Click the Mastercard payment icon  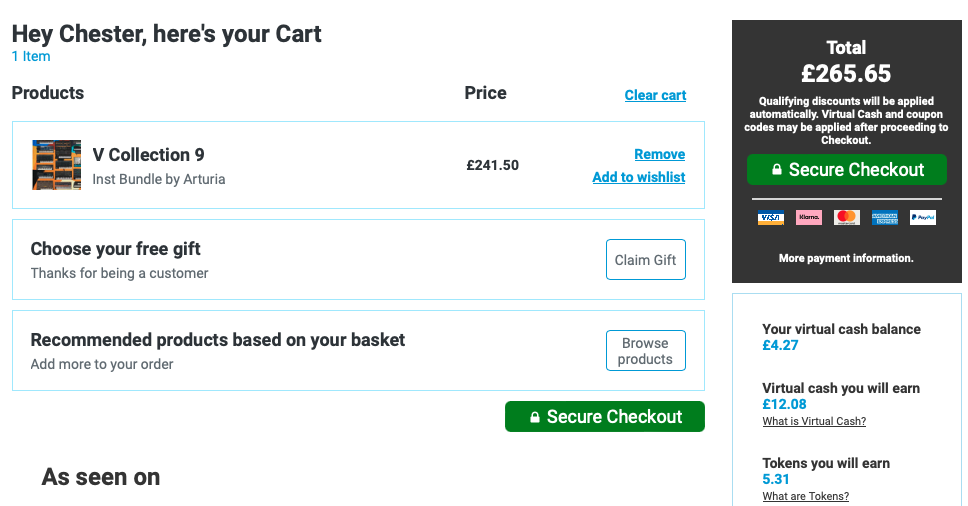846,217
